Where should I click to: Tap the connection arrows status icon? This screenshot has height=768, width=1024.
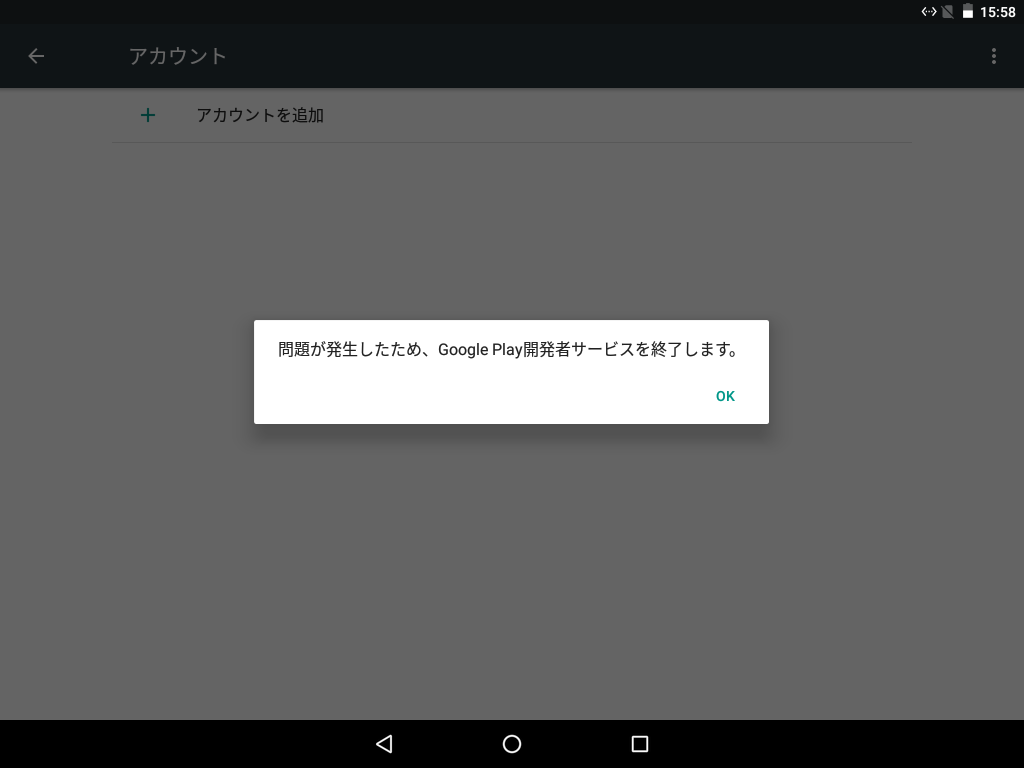pyautogui.click(x=929, y=11)
